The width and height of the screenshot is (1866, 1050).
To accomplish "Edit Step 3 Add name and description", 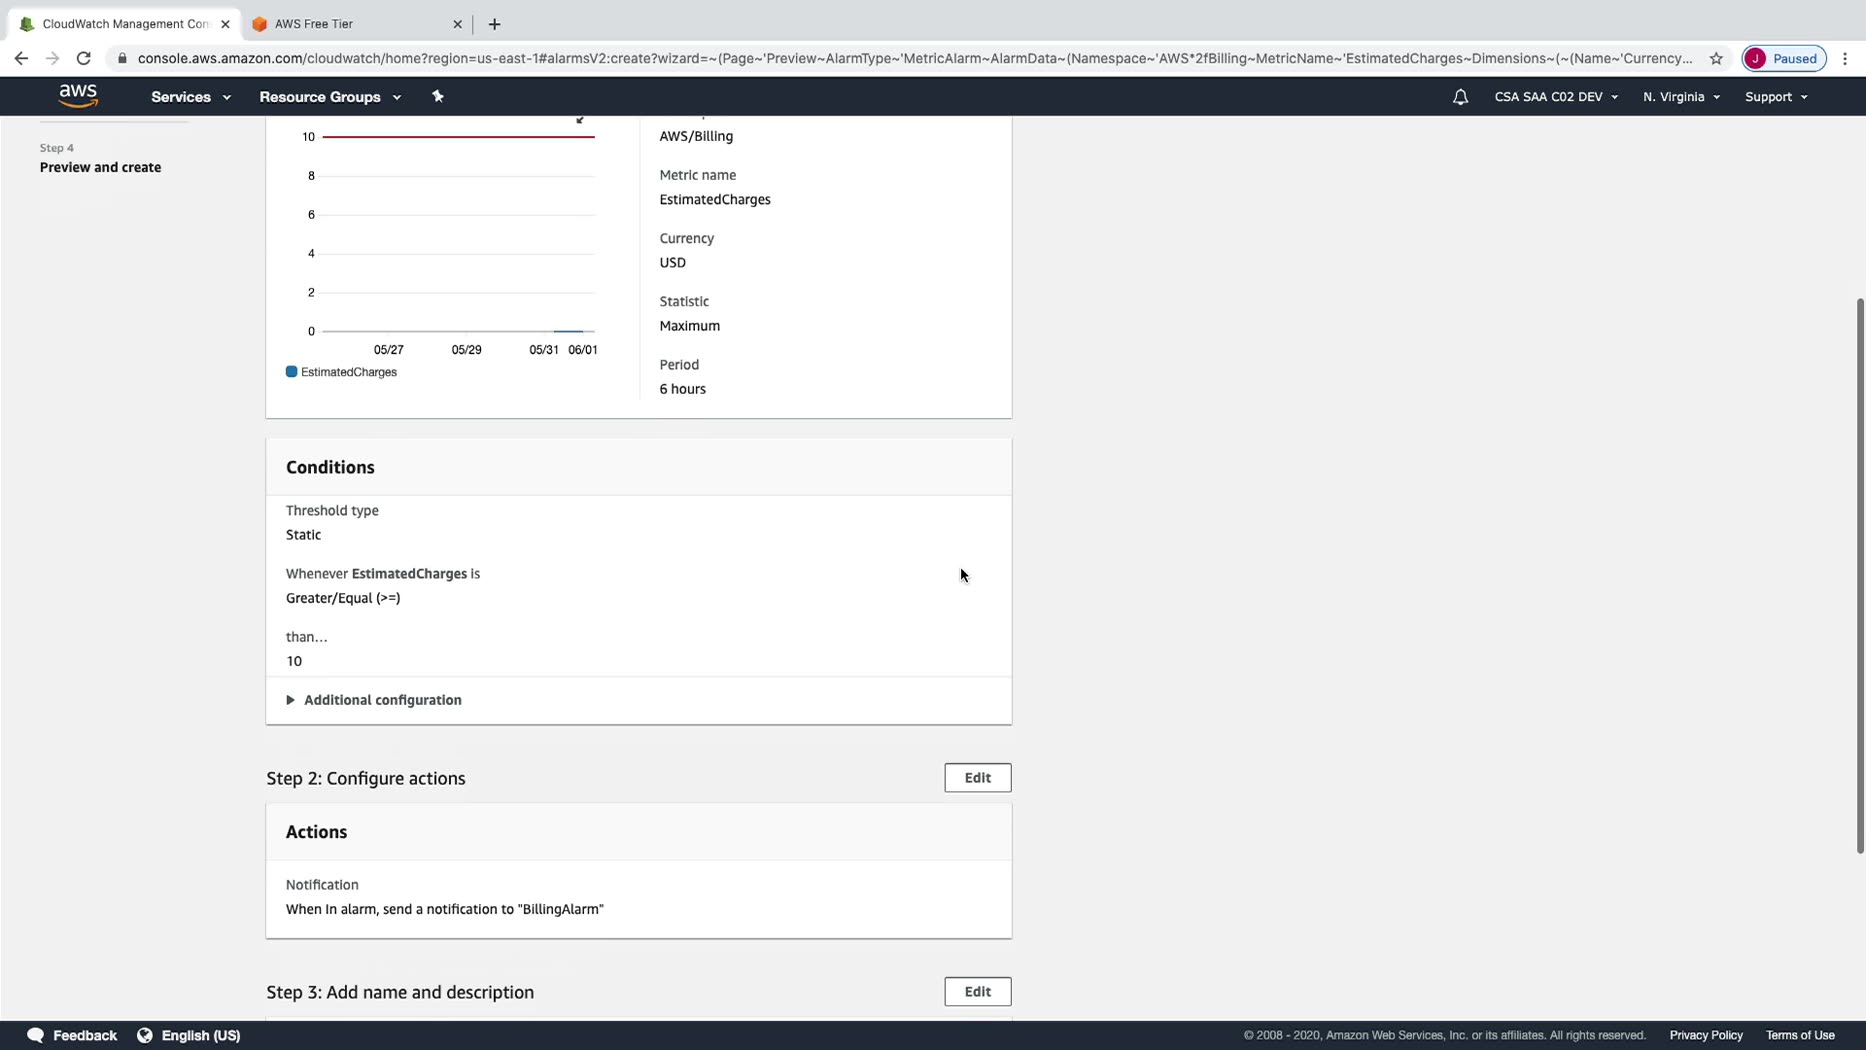I will click(977, 992).
